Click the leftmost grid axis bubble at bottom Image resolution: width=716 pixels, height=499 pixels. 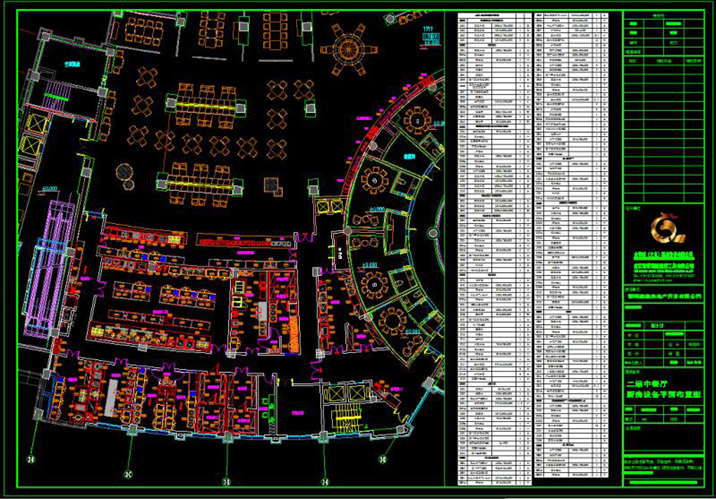pos(30,460)
